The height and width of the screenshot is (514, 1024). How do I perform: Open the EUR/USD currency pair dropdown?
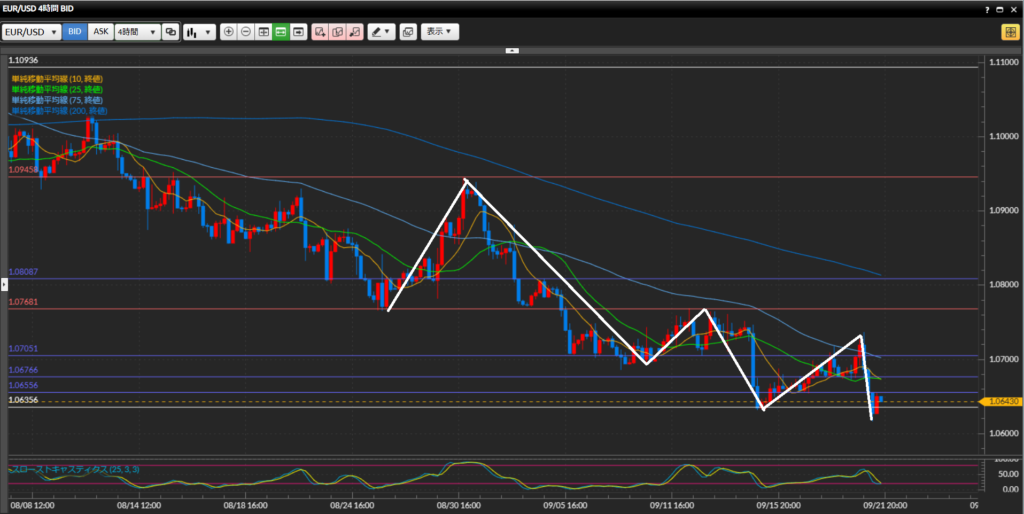31,32
